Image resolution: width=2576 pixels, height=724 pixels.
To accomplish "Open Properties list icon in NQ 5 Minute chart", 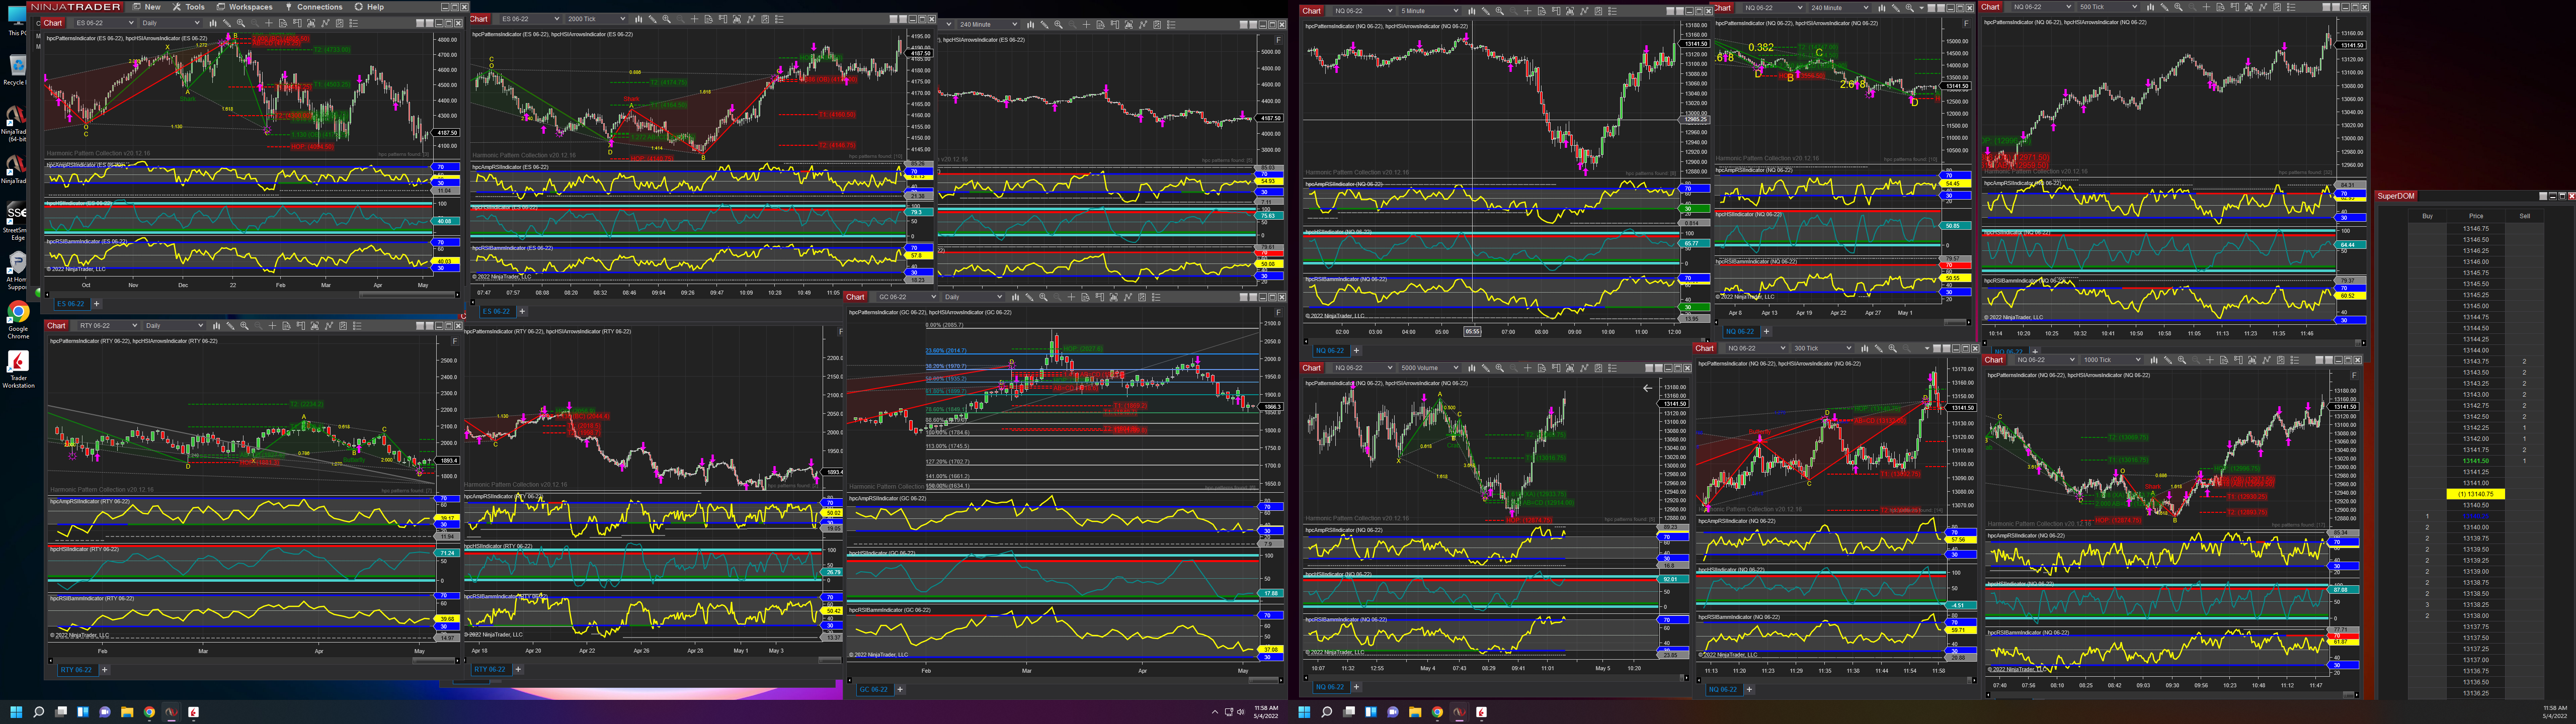I will click(x=1613, y=11).
